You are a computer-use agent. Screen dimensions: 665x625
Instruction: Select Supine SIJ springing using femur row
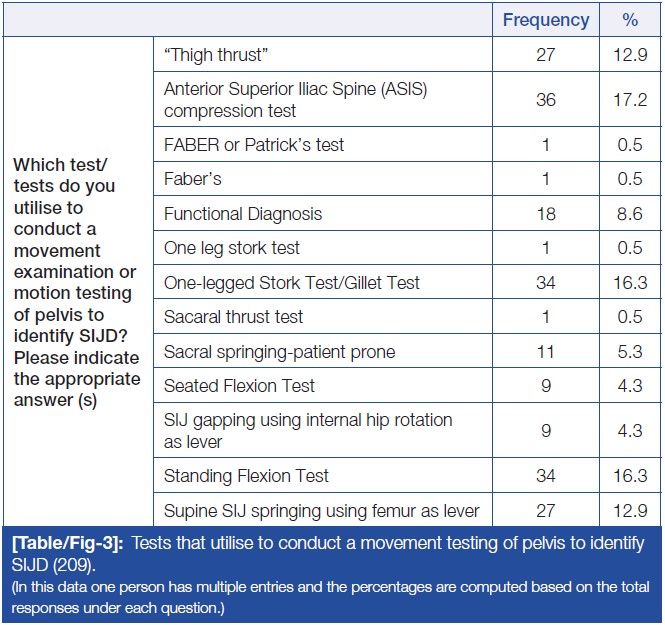pos(322,511)
